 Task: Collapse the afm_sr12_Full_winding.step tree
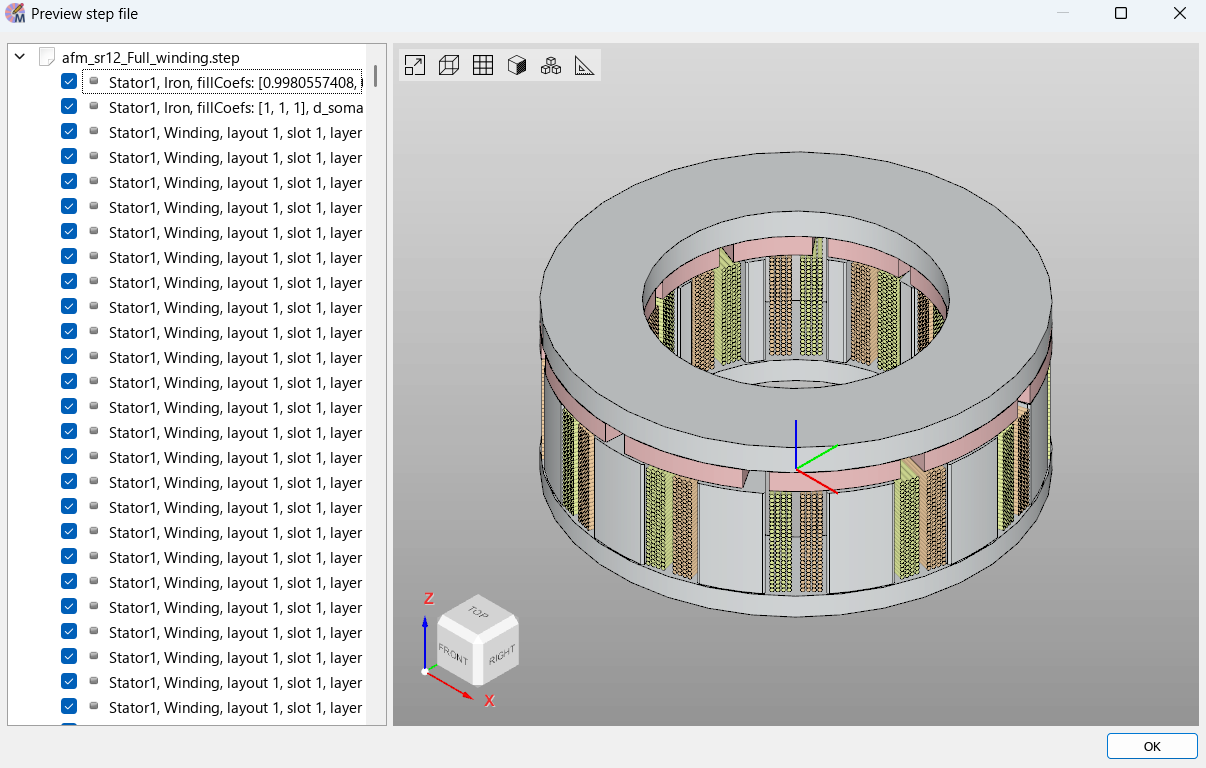pyautogui.click(x=19, y=56)
